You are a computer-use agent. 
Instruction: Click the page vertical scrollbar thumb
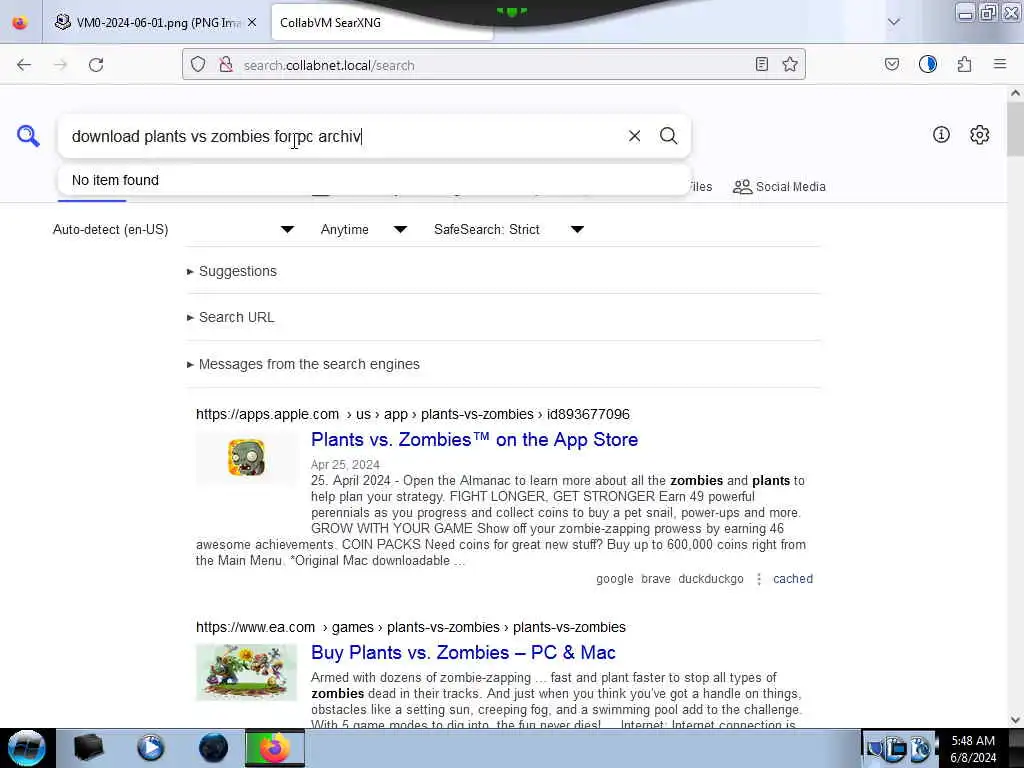(1015, 129)
